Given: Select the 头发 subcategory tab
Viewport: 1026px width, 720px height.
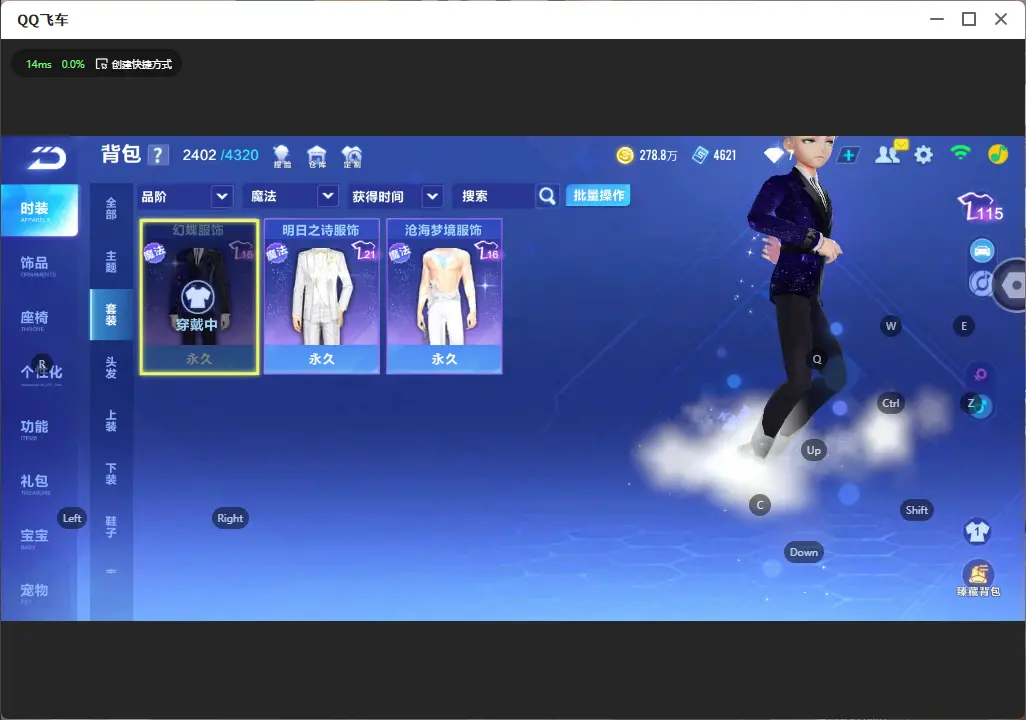Looking at the screenshot, I should click(111, 368).
